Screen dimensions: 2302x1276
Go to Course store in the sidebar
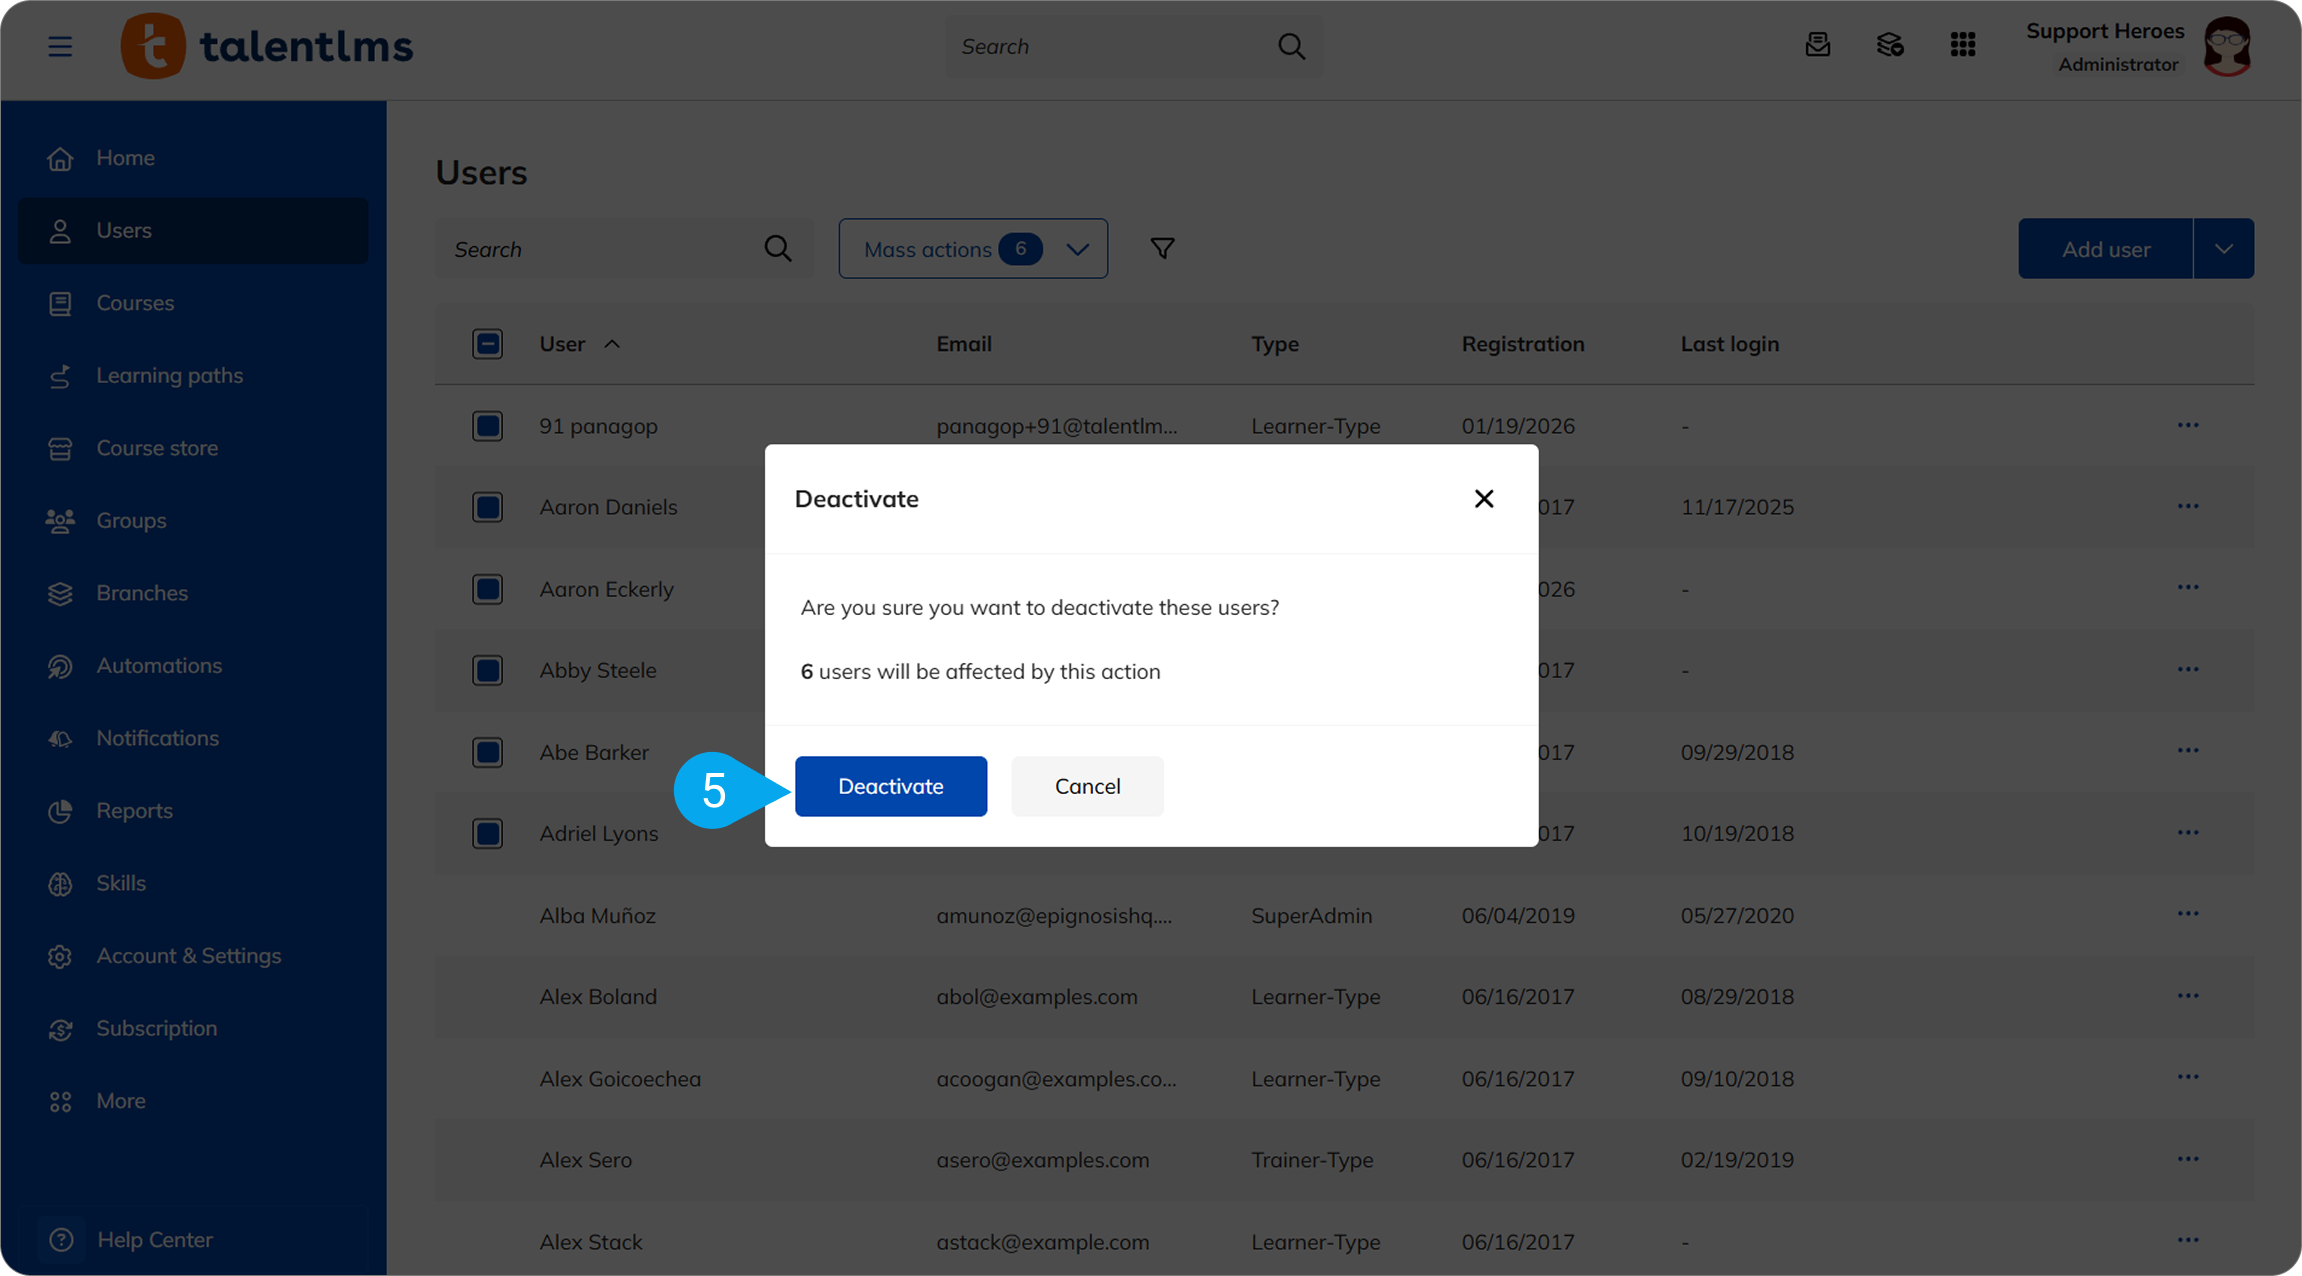(193, 448)
